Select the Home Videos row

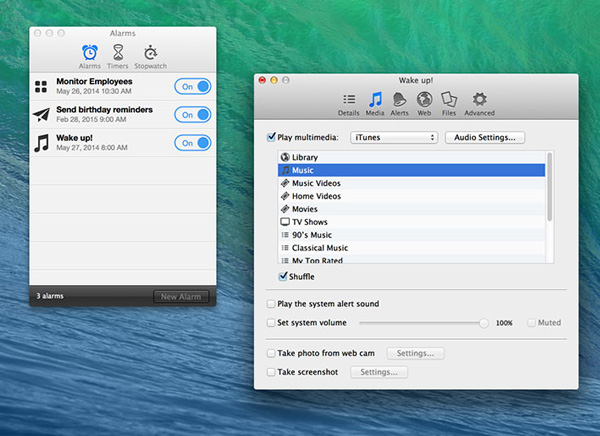(x=411, y=196)
